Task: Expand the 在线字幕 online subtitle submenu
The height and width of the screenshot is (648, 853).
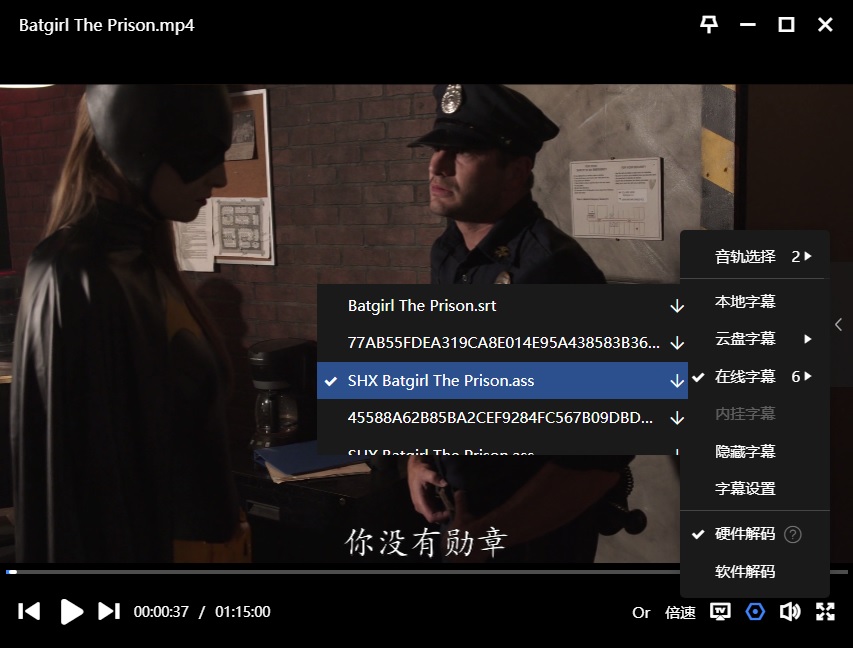Action: click(755, 377)
